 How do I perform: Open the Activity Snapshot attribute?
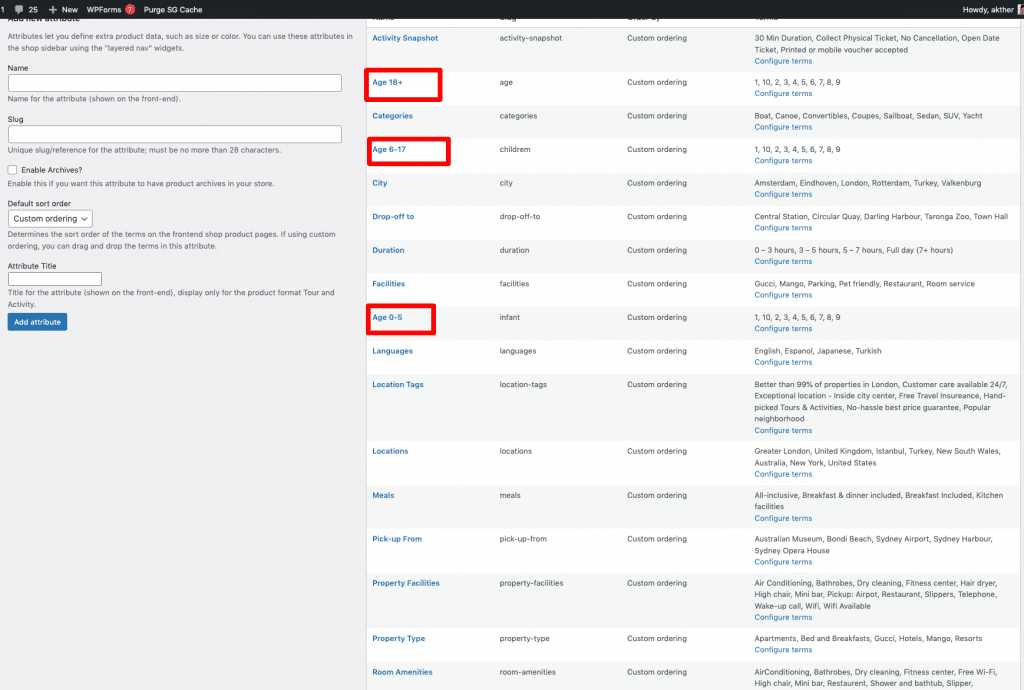click(x=405, y=38)
